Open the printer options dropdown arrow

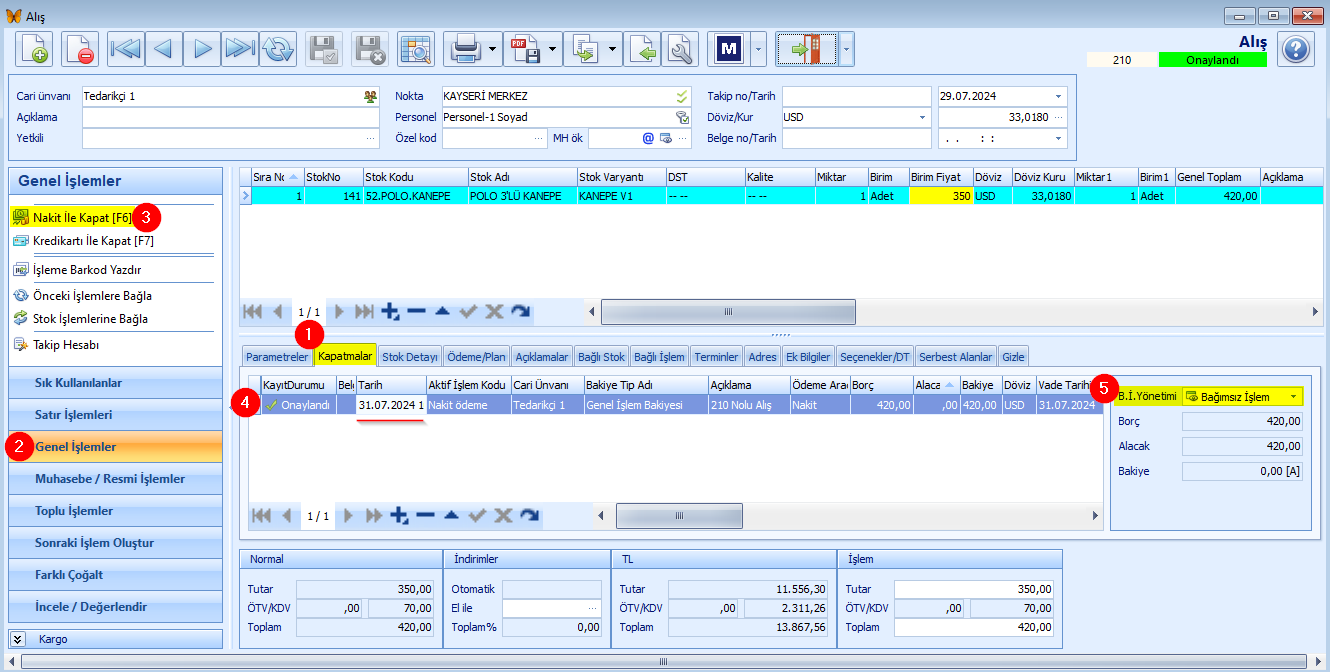492,48
